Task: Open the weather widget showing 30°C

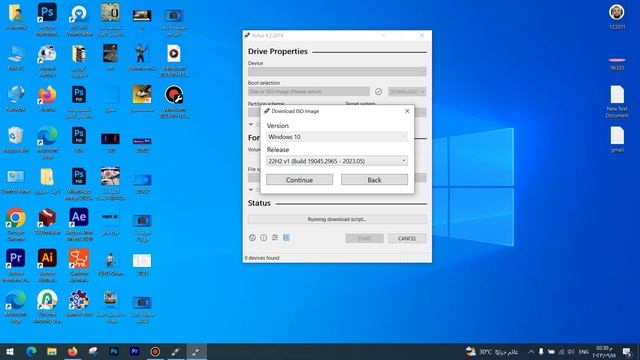Action: coord(492,351)
